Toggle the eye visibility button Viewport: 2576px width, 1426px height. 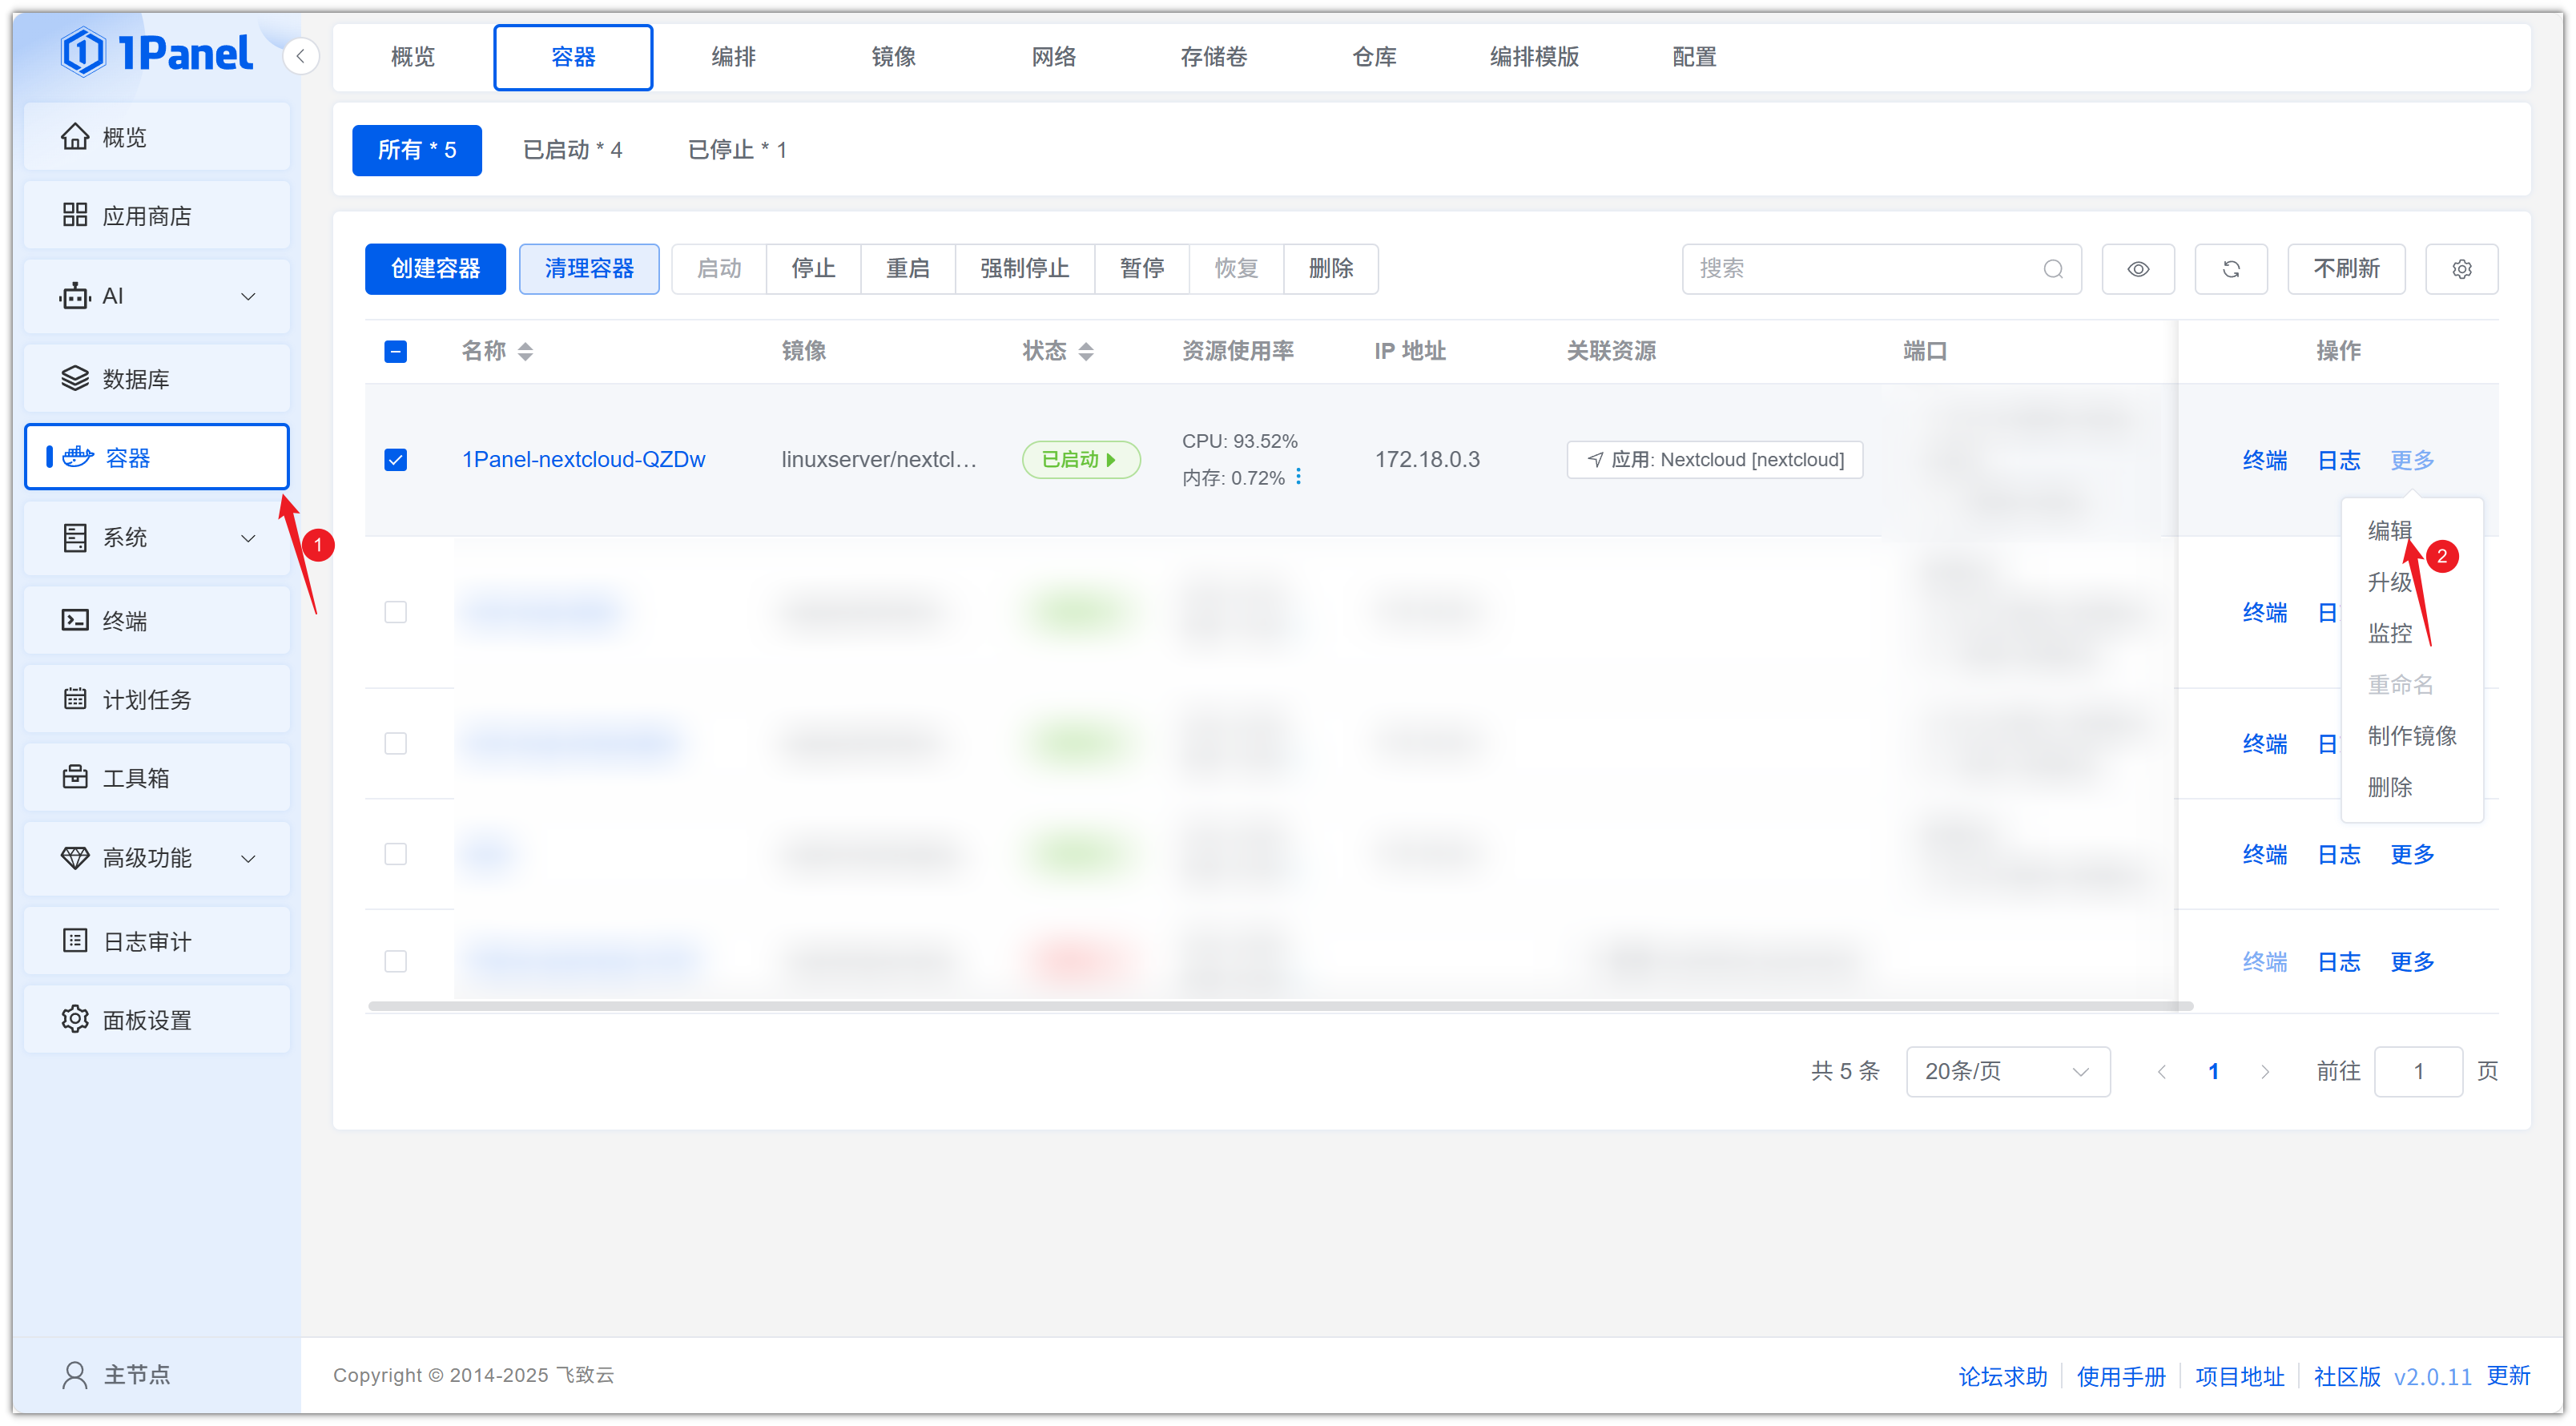point(2137,269)
